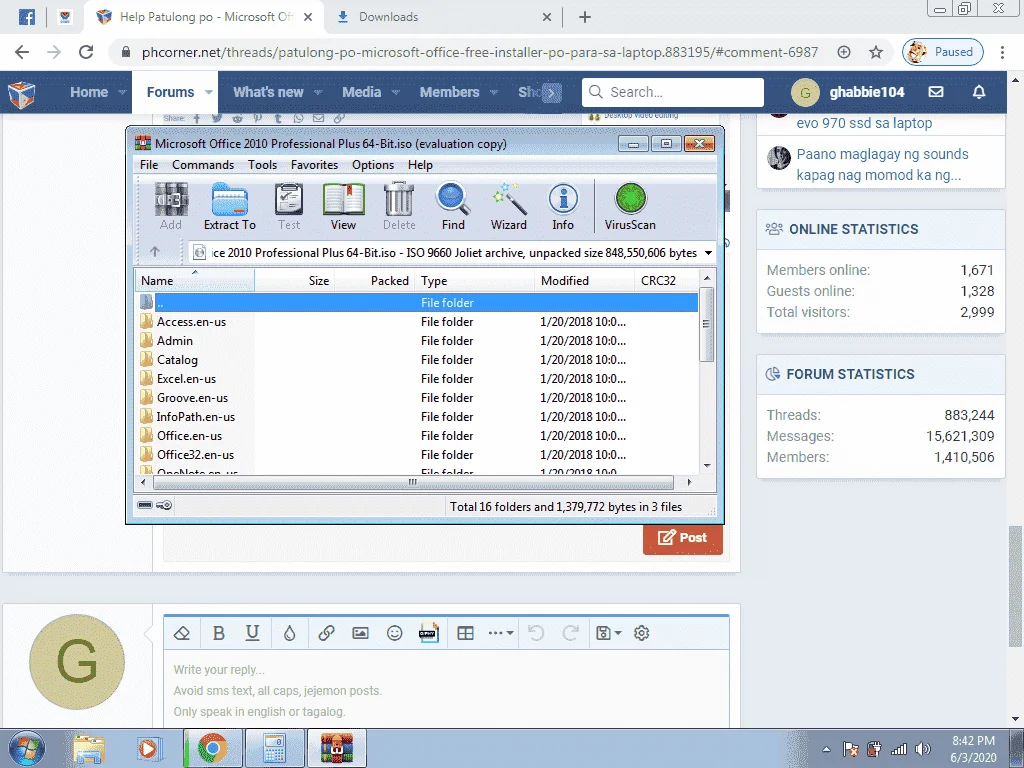Click in the Write your reply text area
1024x768 pixels.
coord(446,689)
